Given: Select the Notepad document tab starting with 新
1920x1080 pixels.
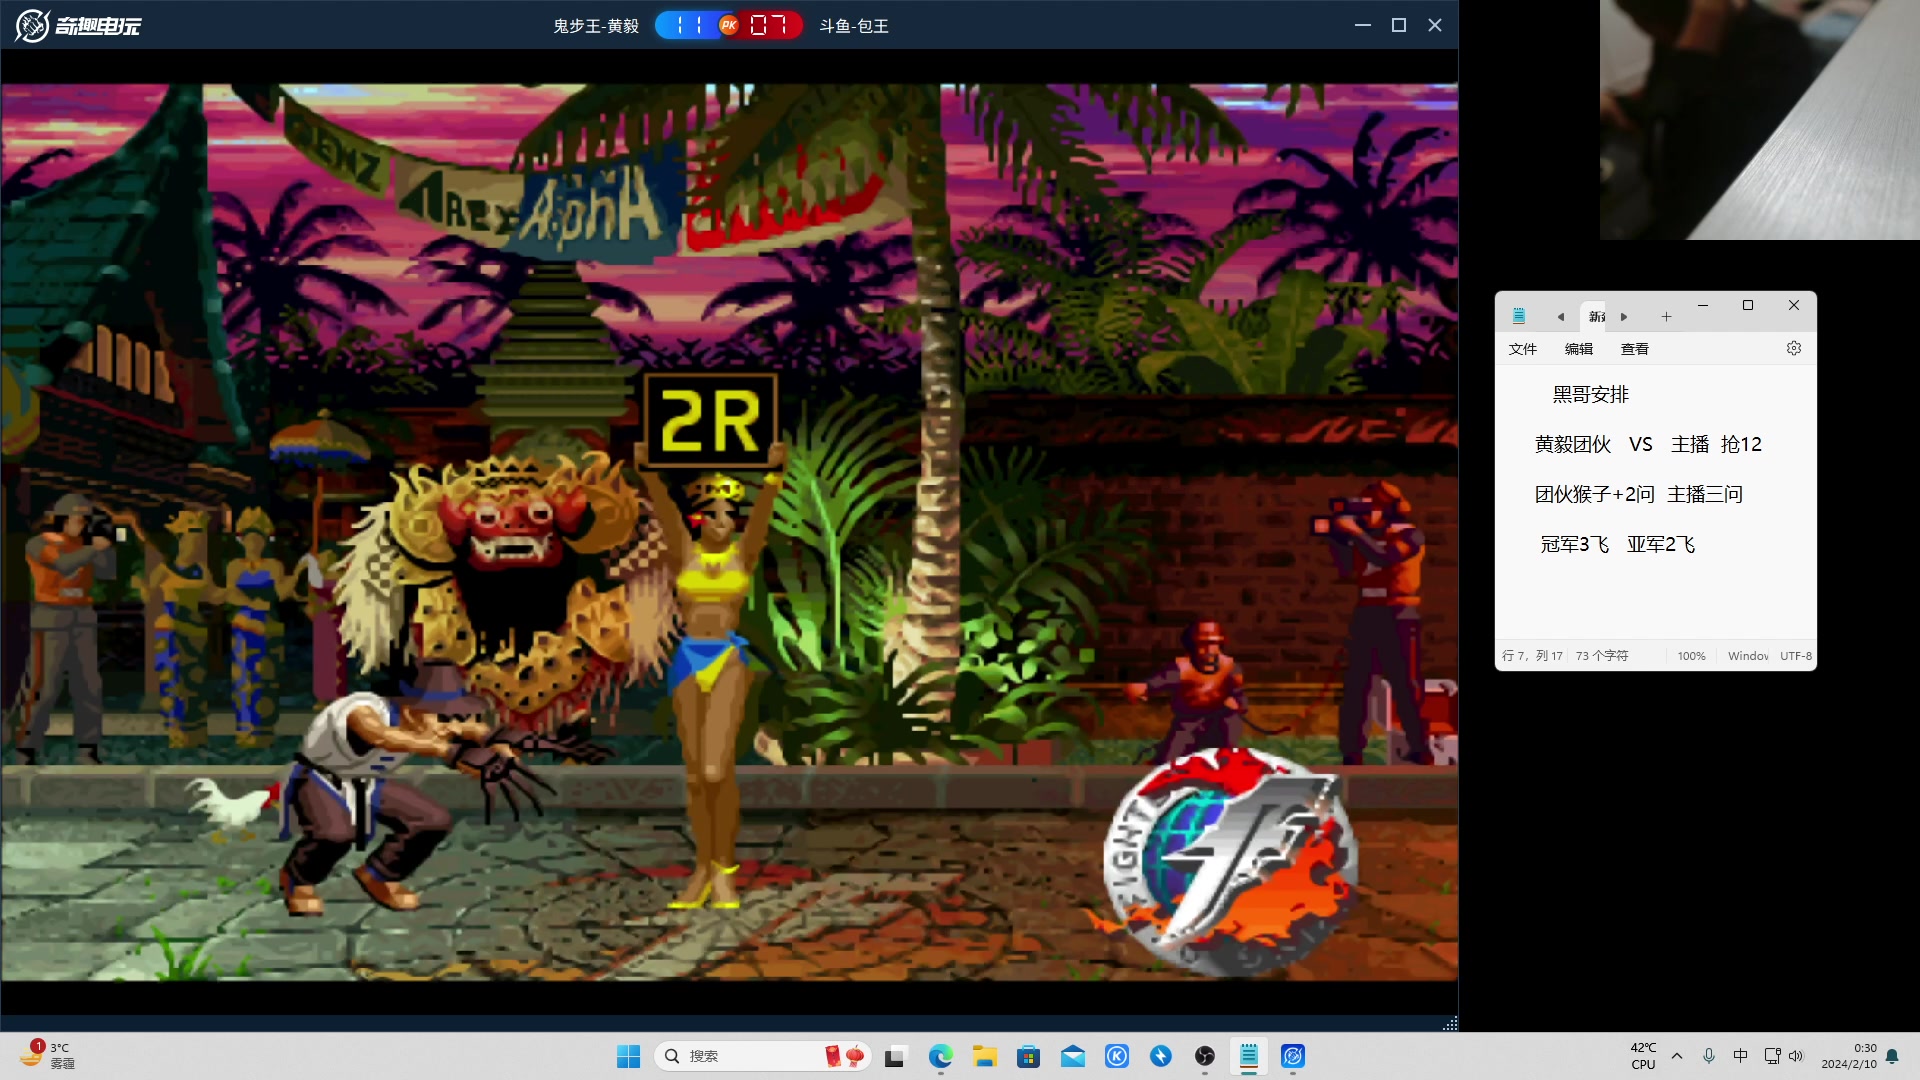Looking at the screenshot, I should 1597,316.
